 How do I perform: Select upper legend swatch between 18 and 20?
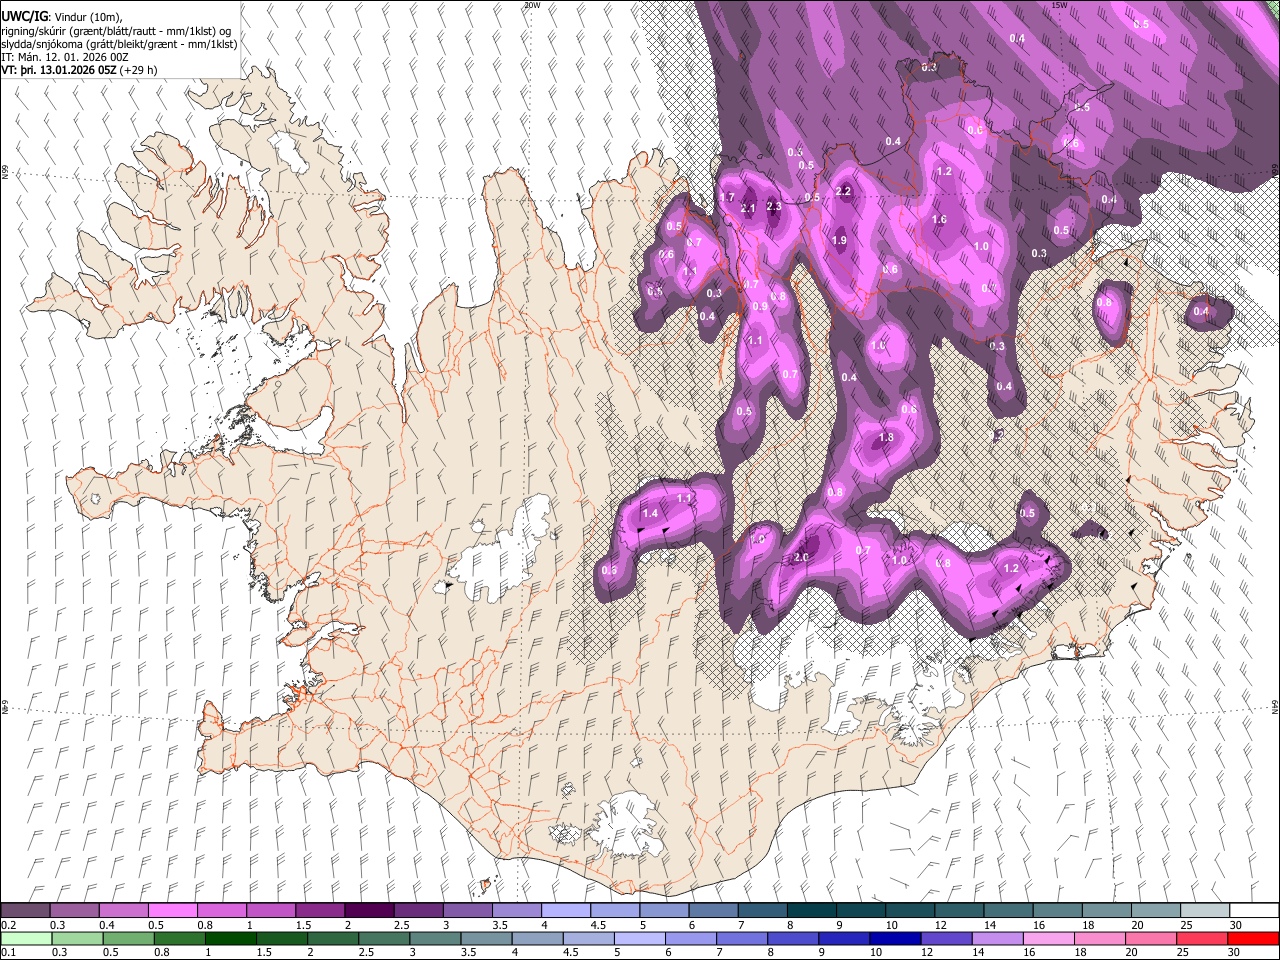(1107, 911)
